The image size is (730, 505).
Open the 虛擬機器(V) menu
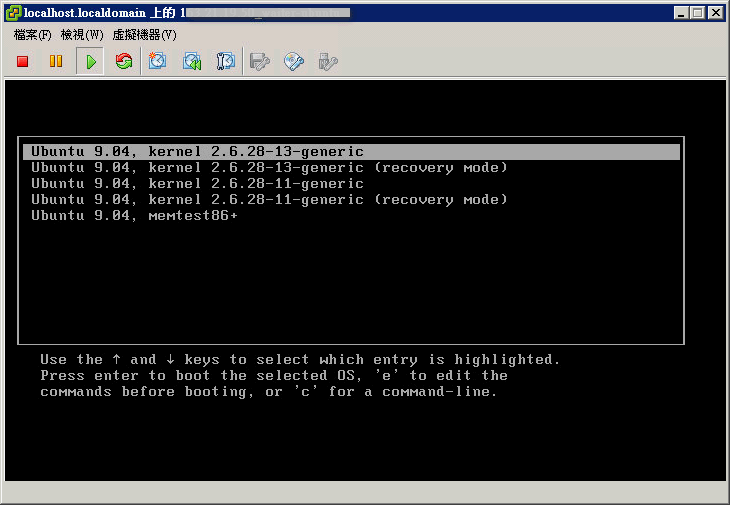click(144, 35)
